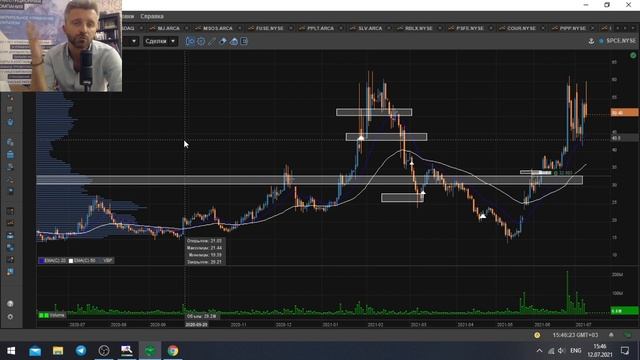
Task: Open File Explorer from taskbar
Action: [58, 351]
